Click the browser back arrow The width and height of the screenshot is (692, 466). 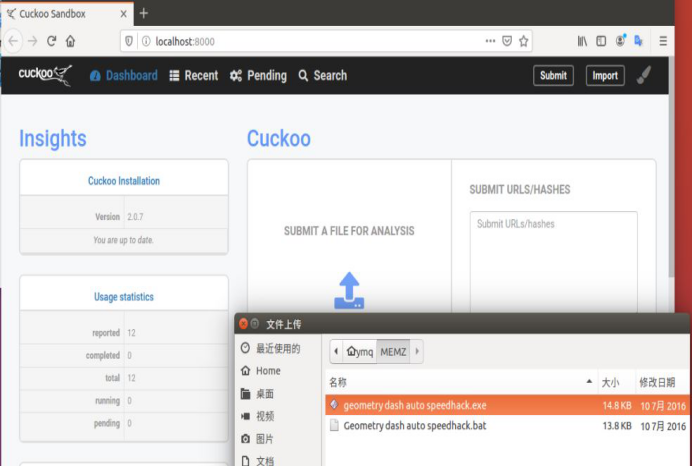(x=13, y=41)
